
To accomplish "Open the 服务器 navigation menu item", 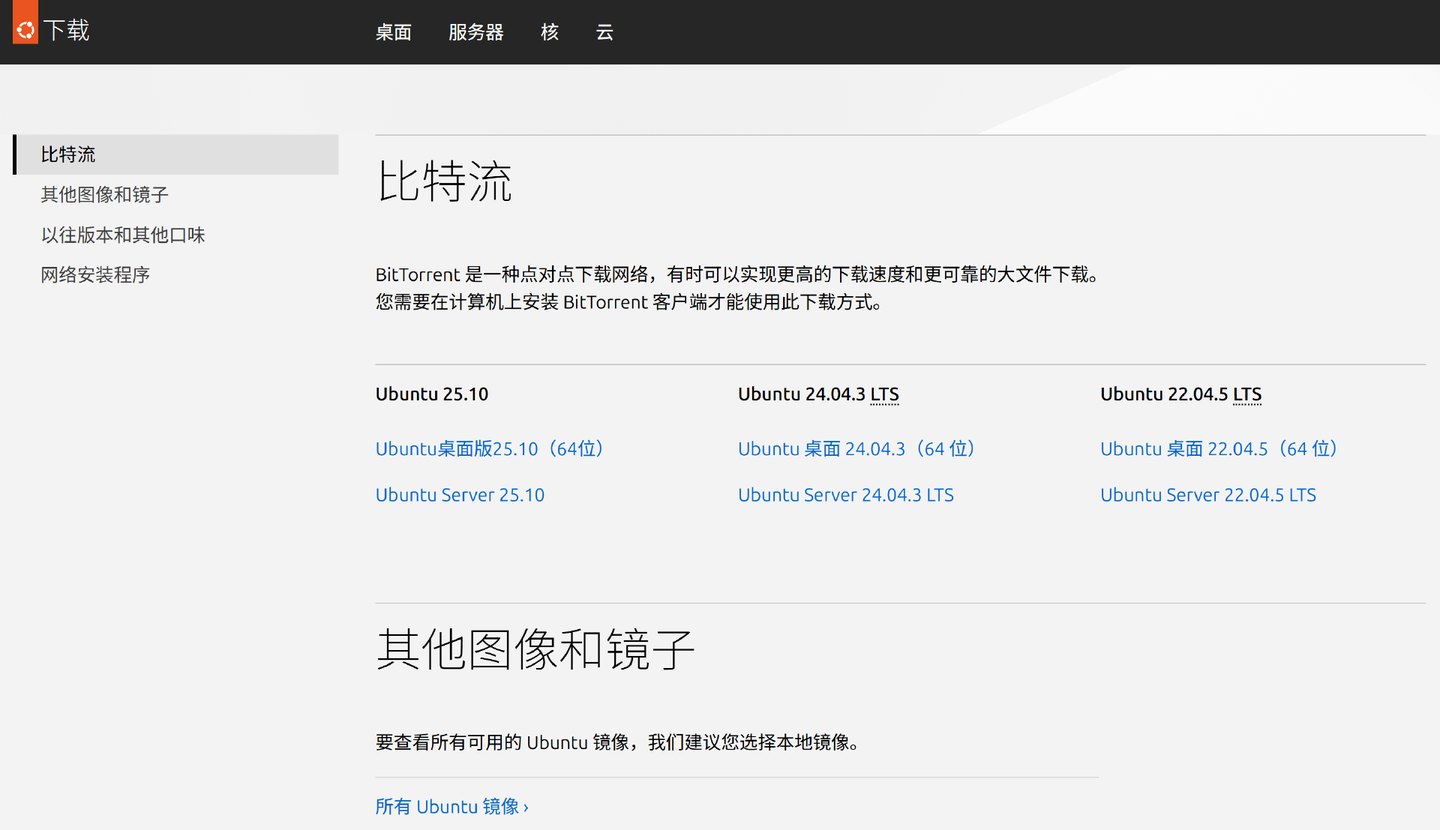I will pyautogui.click(x=476, y=31).
